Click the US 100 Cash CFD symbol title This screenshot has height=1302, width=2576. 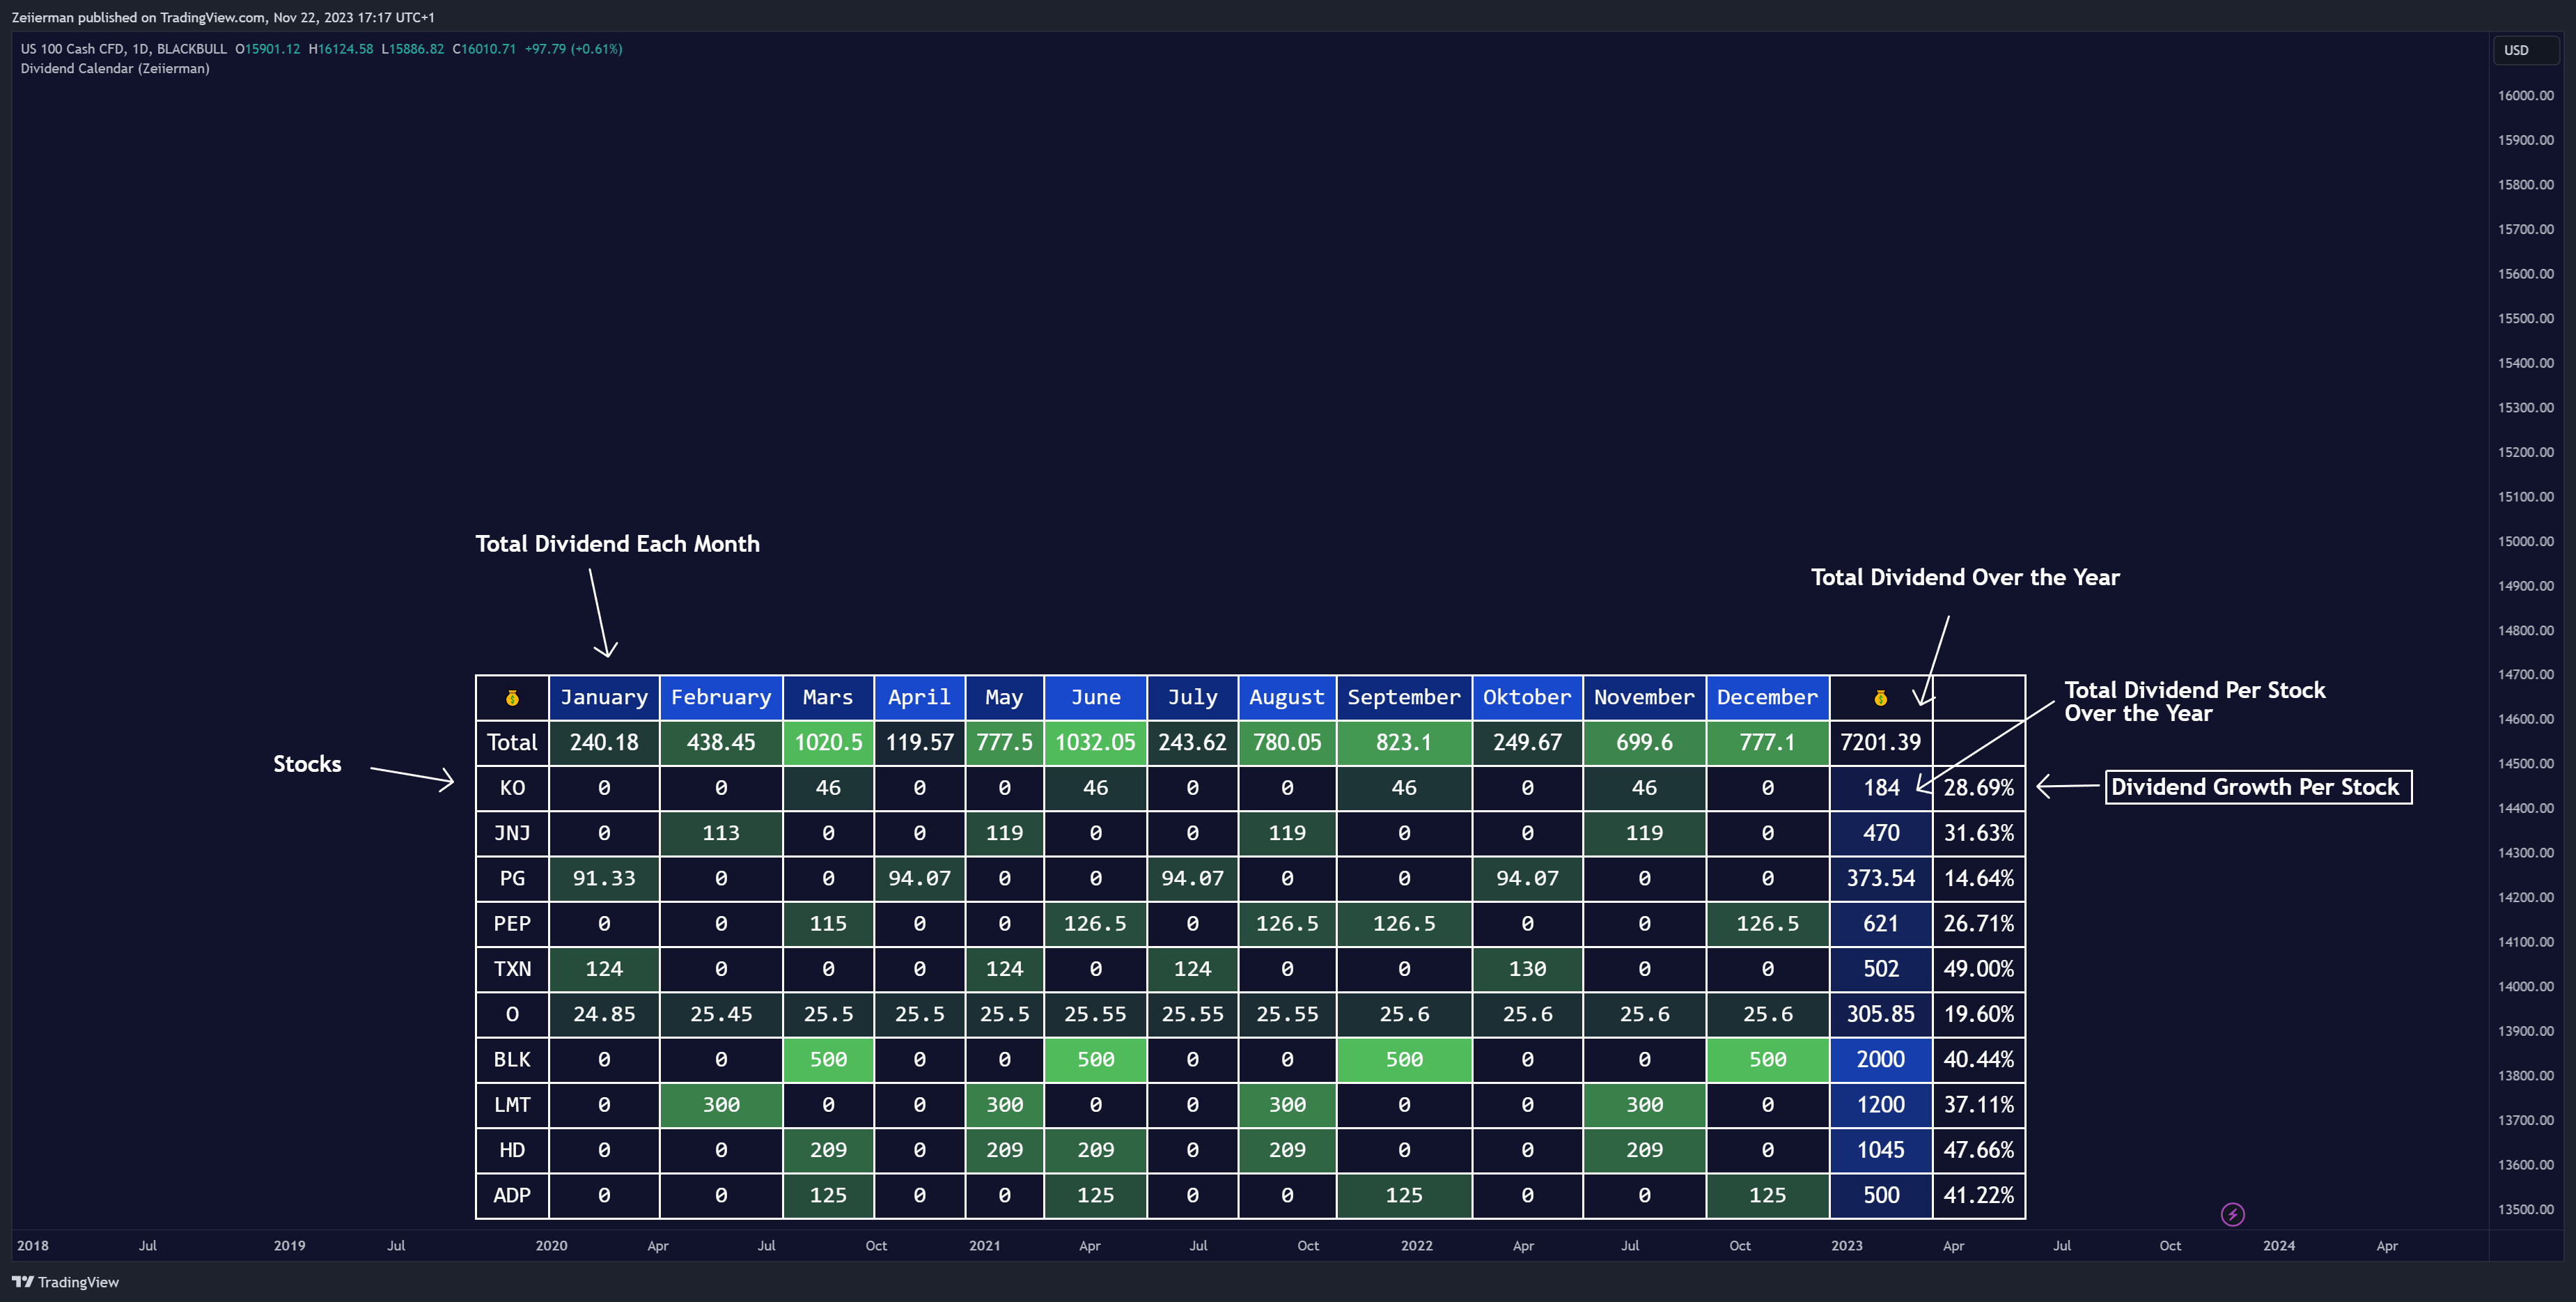coord(124,48)
